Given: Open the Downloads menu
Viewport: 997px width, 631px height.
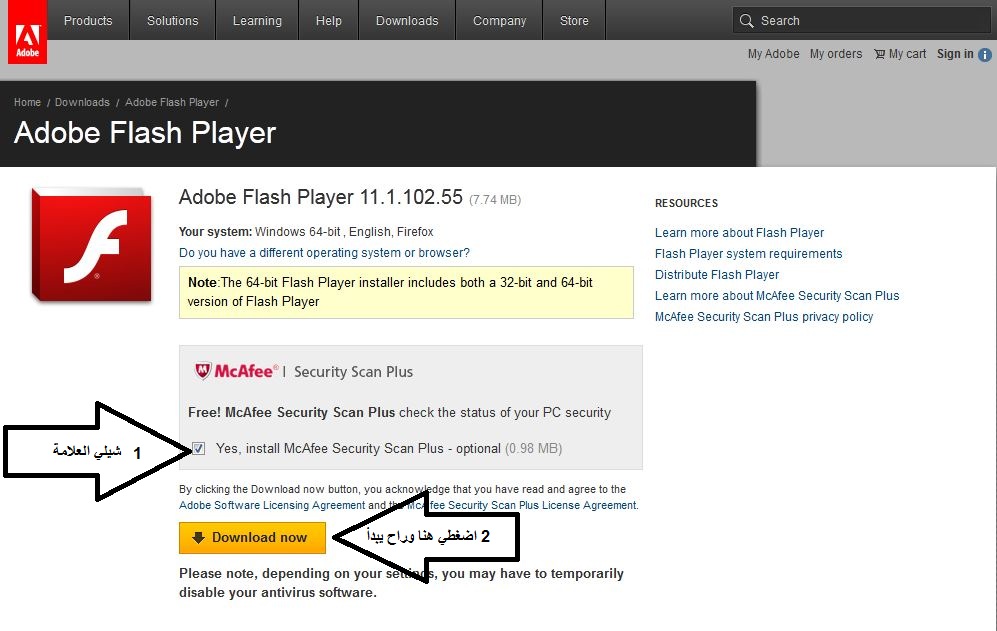Looking at the screenshot, I should pos(407,20).
